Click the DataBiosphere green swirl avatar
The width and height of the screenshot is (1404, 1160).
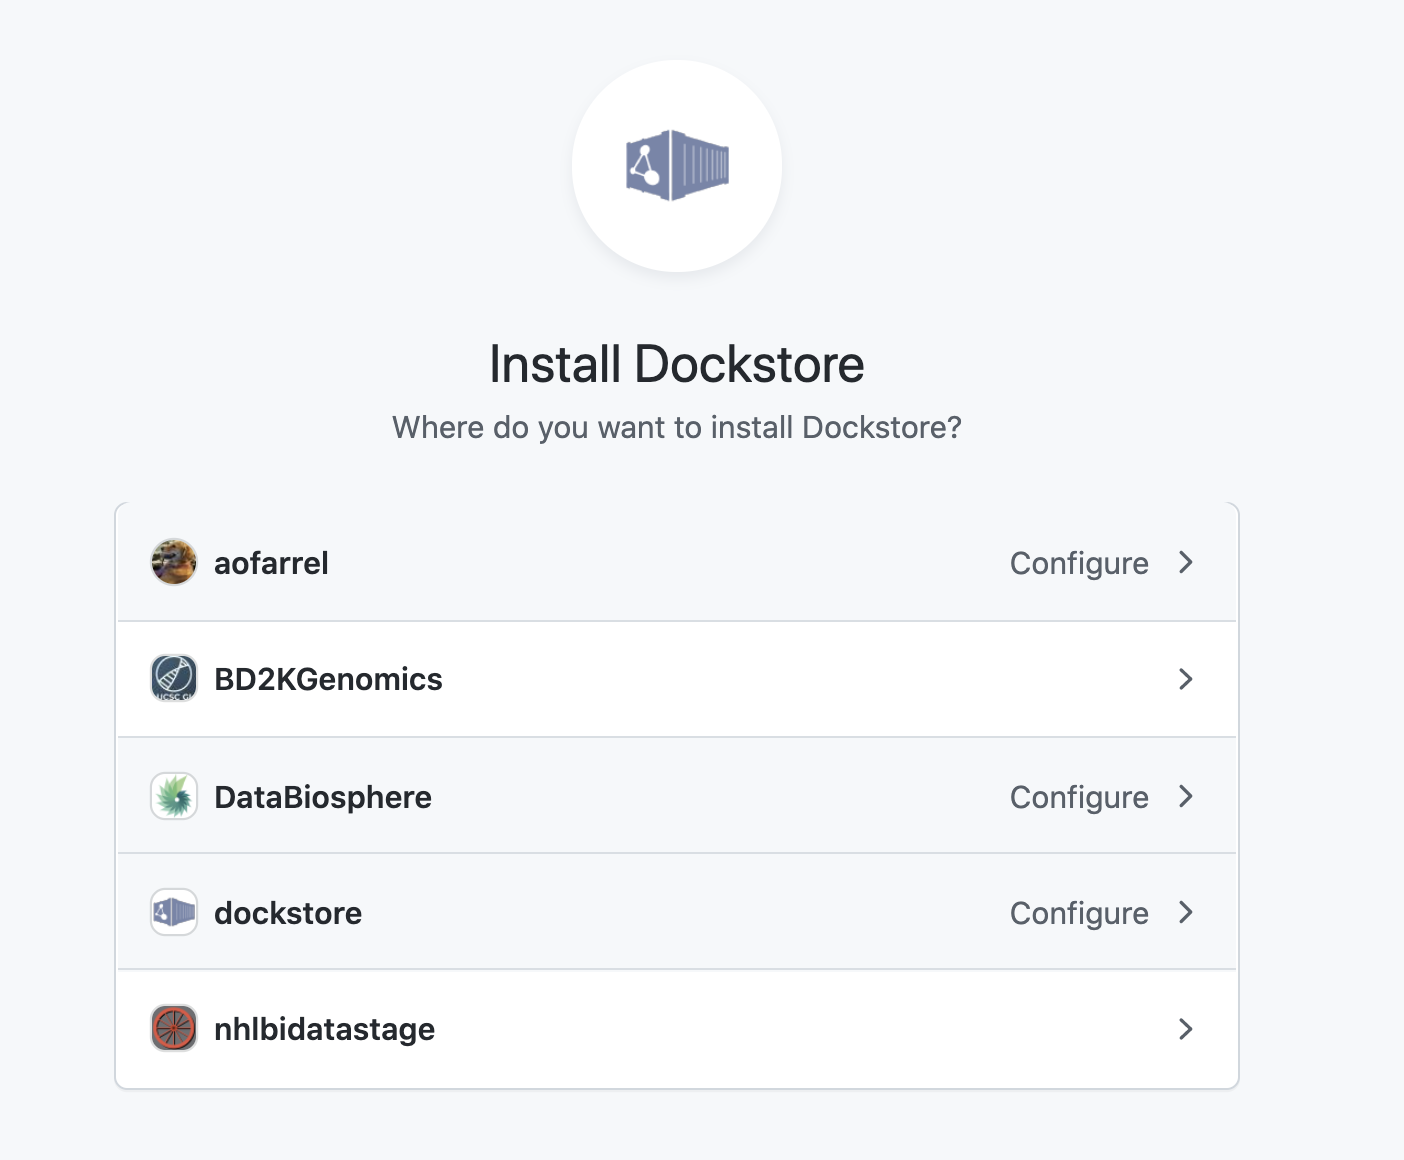click(x=174, y=796)
